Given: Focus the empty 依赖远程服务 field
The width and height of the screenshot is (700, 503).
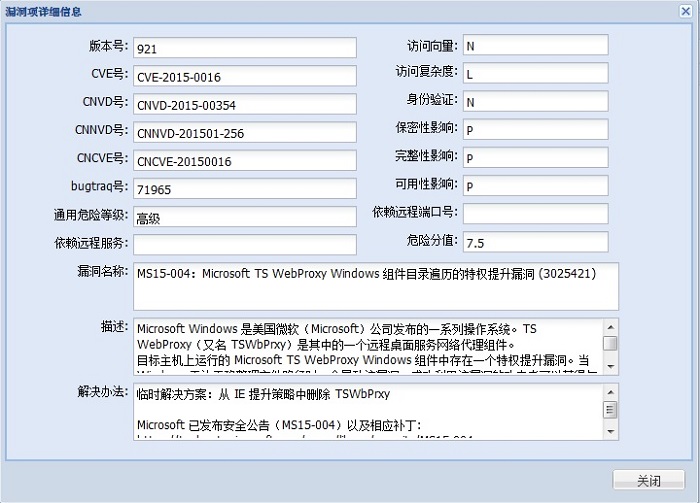Looking at the screenshot, I should (x=245, y=245).
